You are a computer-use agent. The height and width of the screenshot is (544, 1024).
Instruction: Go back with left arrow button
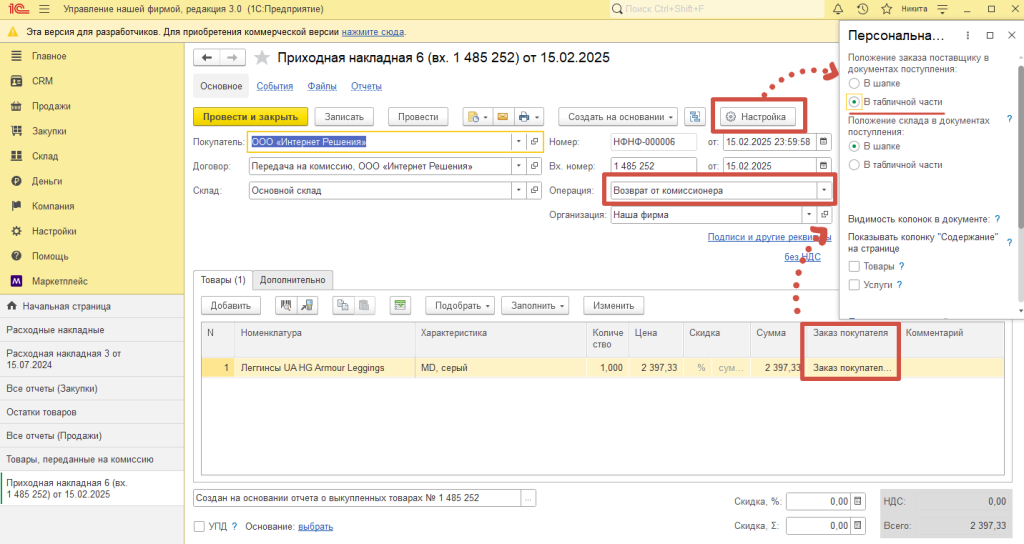point(206,58)
